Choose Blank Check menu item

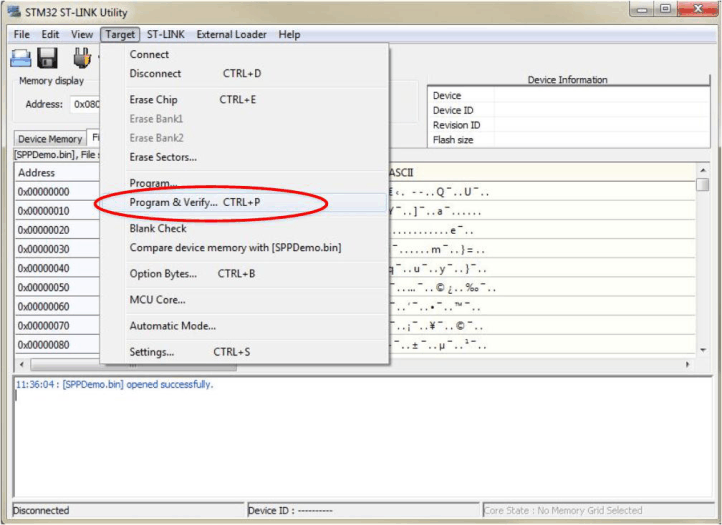pos(158,229)
